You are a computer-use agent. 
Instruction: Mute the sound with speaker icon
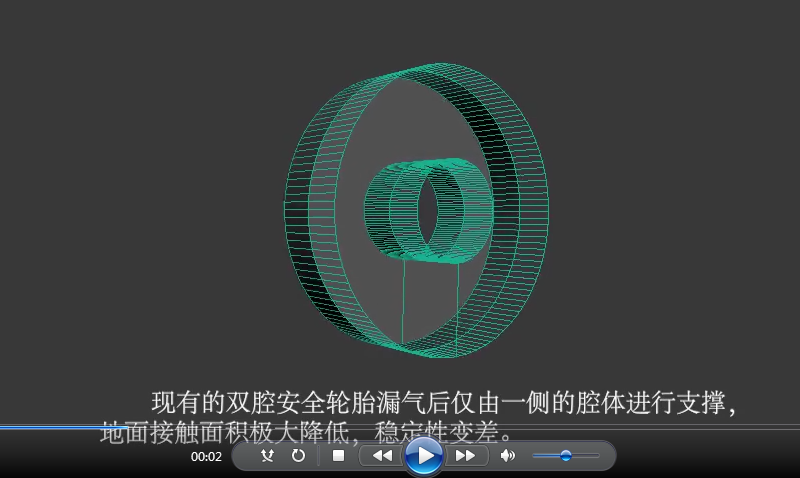507,456
